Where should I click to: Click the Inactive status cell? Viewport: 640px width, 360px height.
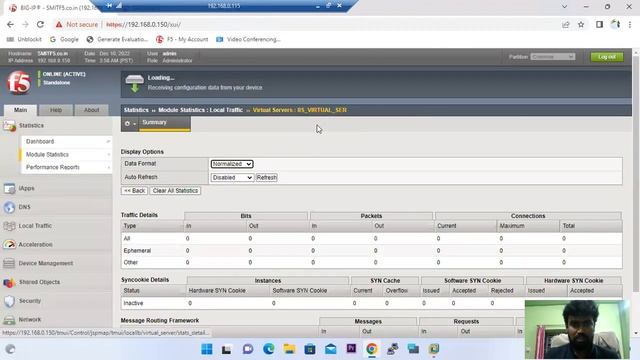click(x=133, y=303)
